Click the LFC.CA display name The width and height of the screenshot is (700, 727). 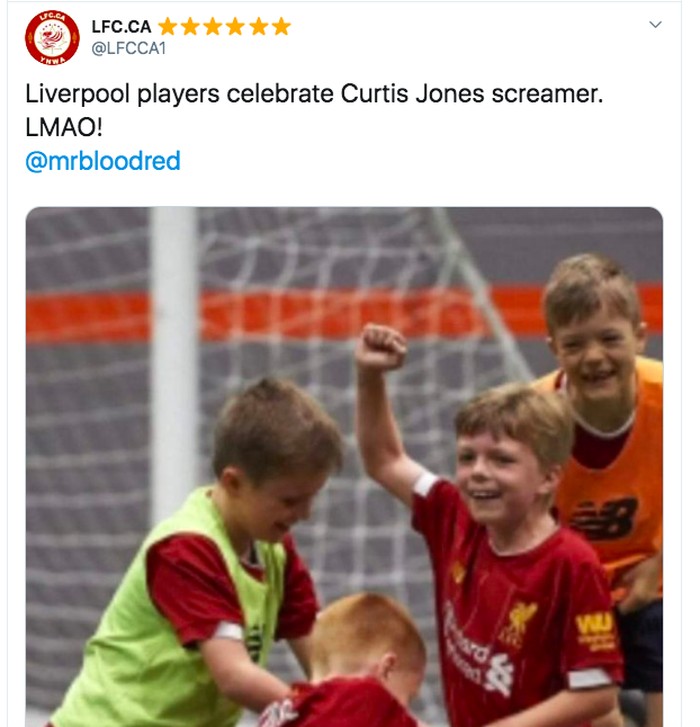(121, 26)
